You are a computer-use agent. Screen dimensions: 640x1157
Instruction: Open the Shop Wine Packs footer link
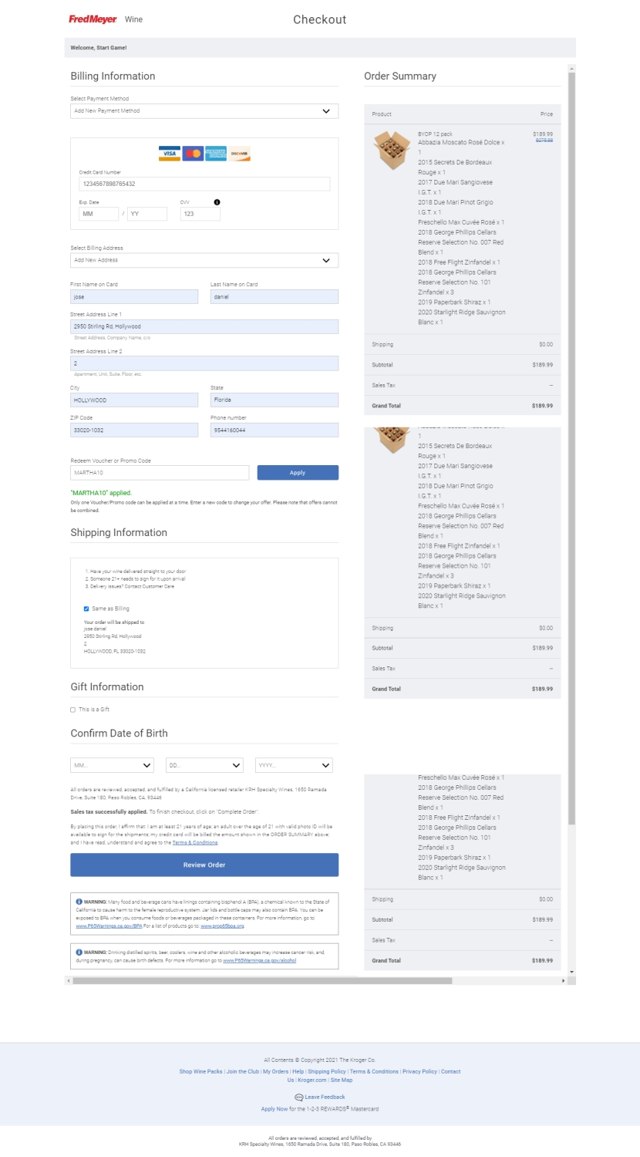(201, 1071)
